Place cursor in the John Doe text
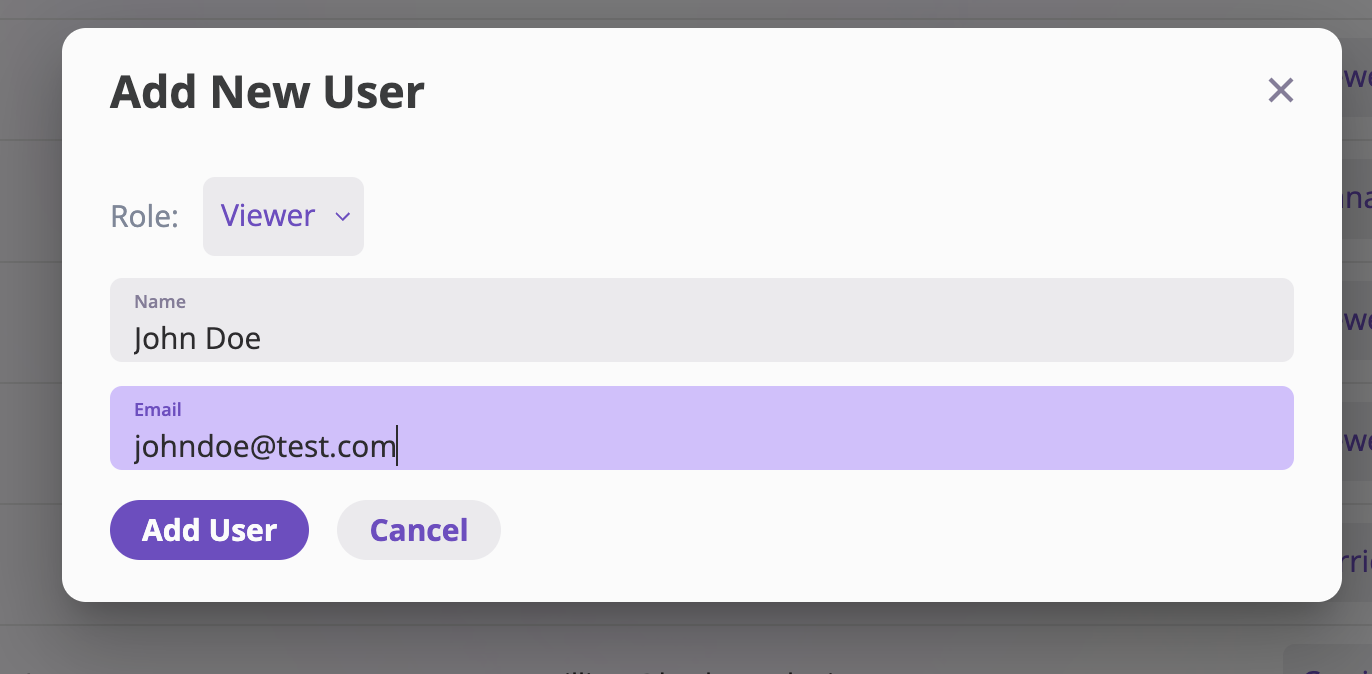The image size is (1372, 674). point(198,338)
